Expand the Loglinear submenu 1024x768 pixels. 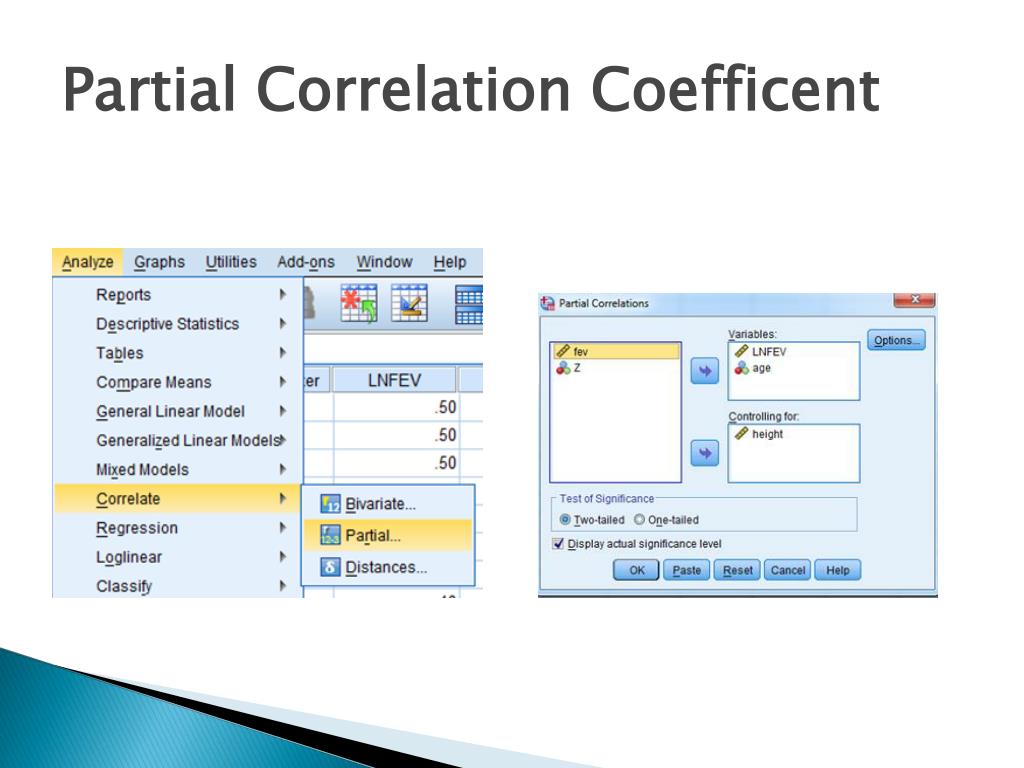point(178,557)
